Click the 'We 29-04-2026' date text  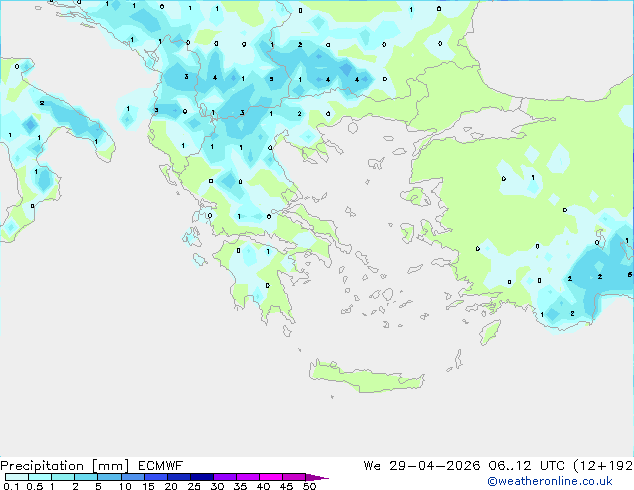coord(422,466)
